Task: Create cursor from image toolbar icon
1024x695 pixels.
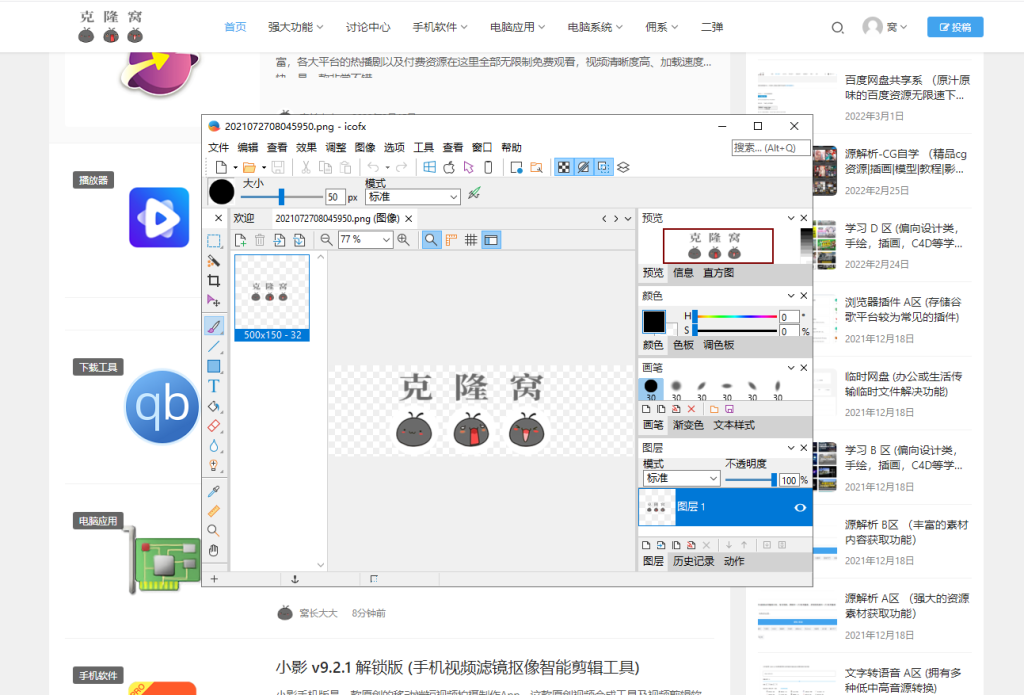Action: tap(468, 168)
